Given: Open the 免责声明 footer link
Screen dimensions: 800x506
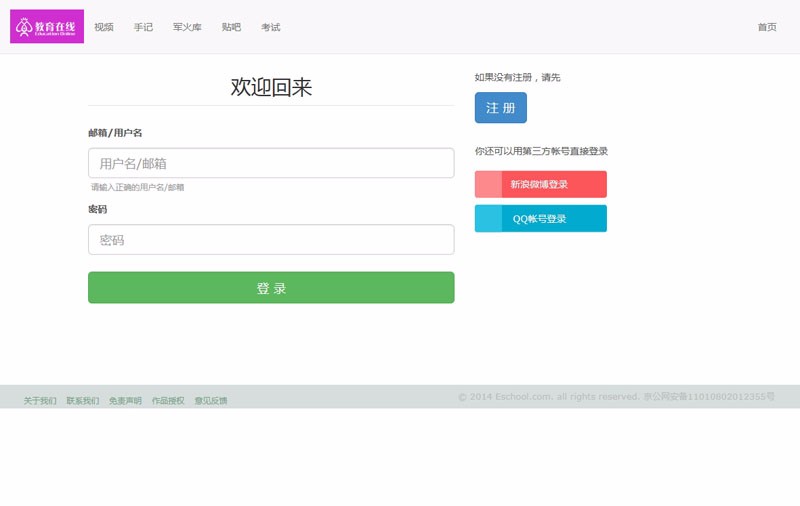Looking at the screenshot, I should tap(125, 400).
